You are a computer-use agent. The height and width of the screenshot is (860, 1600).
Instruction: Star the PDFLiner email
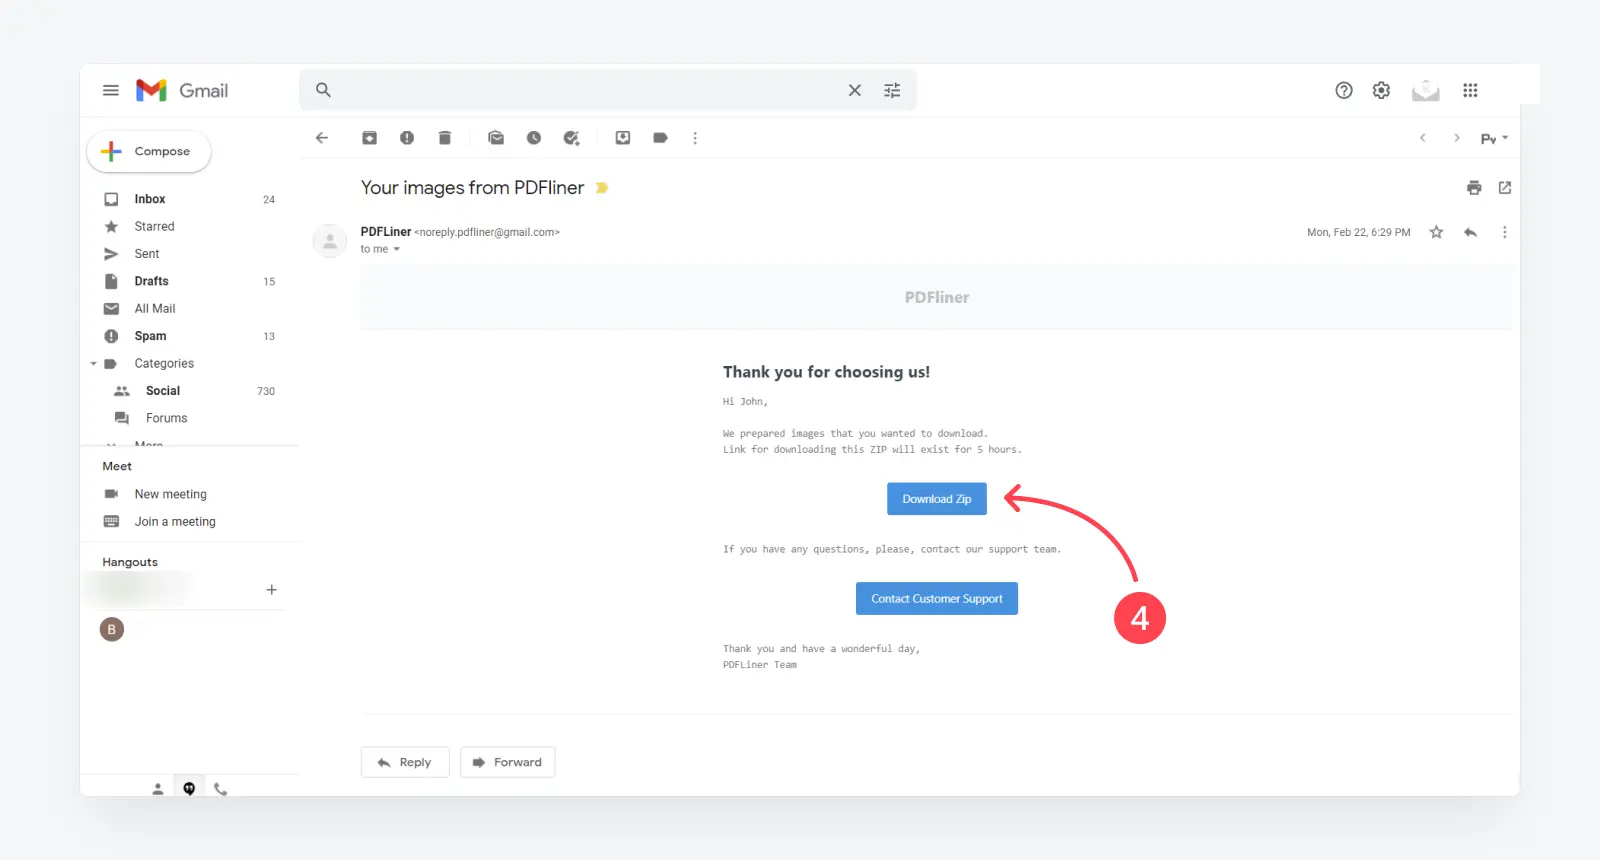point(1437,232)
